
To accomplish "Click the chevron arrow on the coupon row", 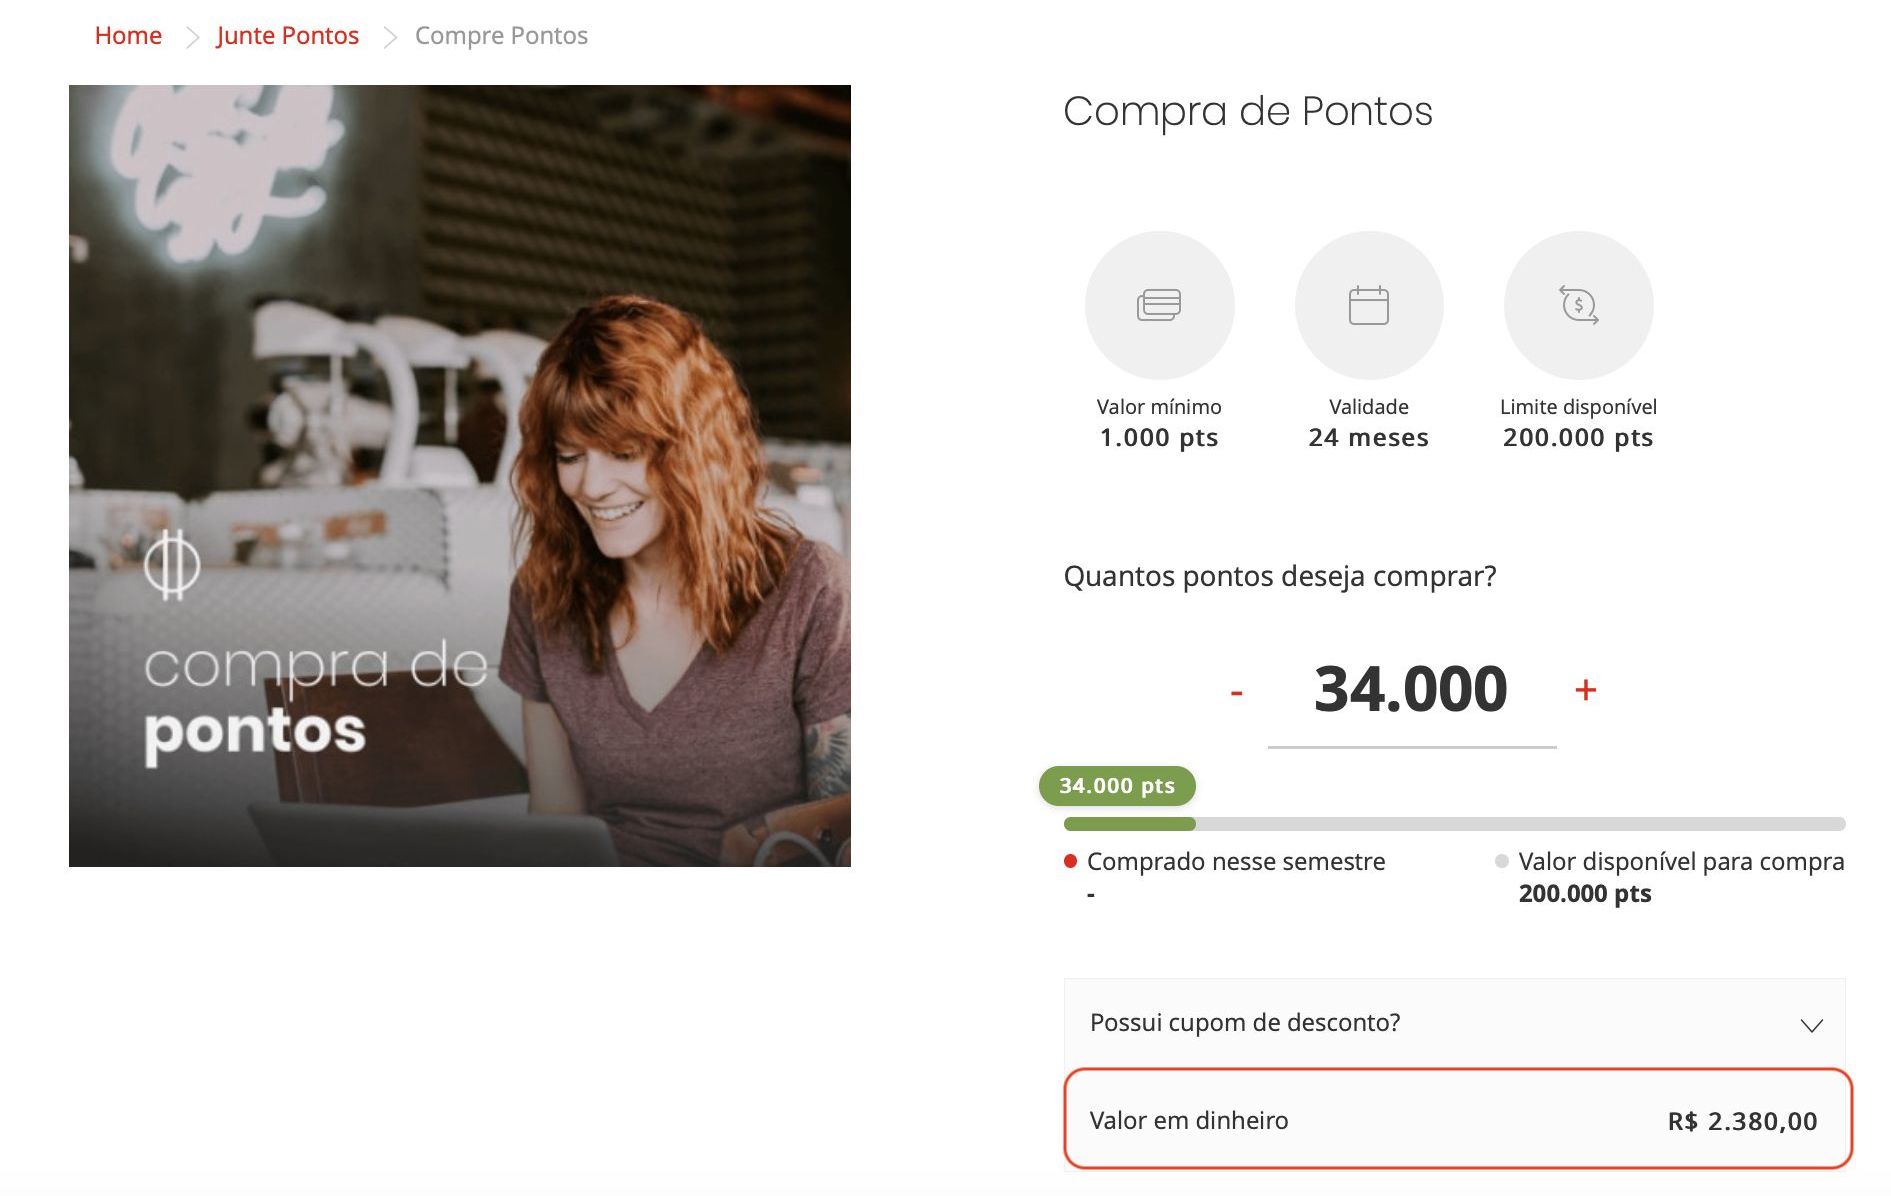I will point(1811,1025).
